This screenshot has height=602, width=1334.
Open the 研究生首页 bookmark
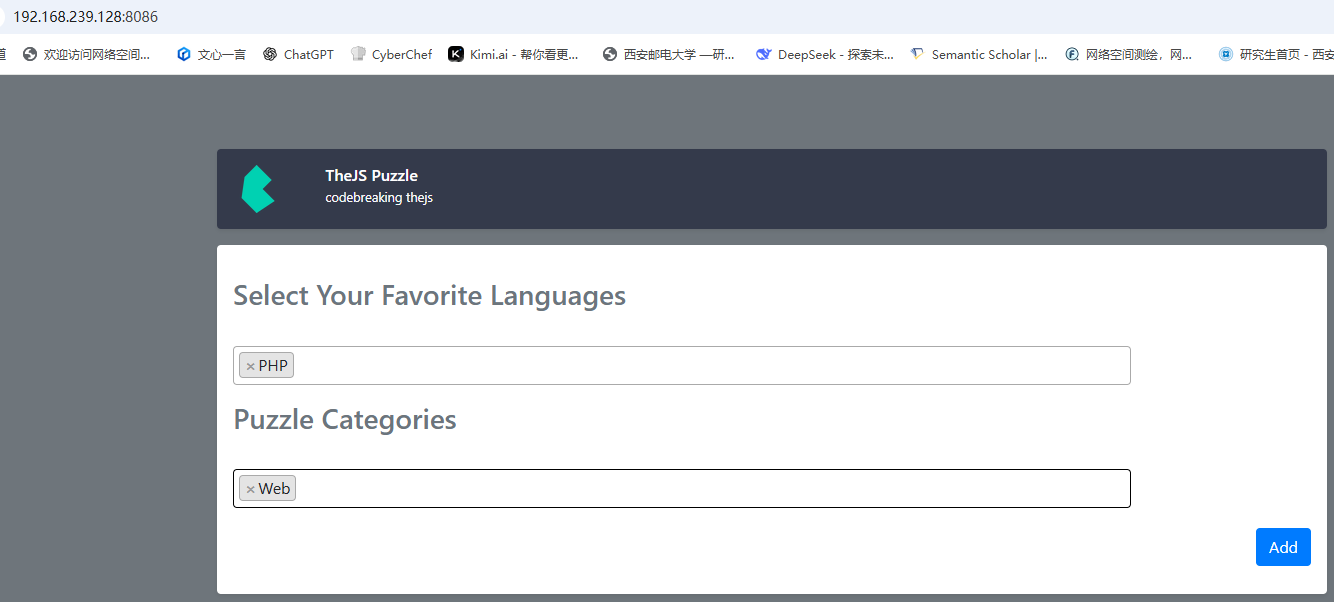click(1276, 55)
